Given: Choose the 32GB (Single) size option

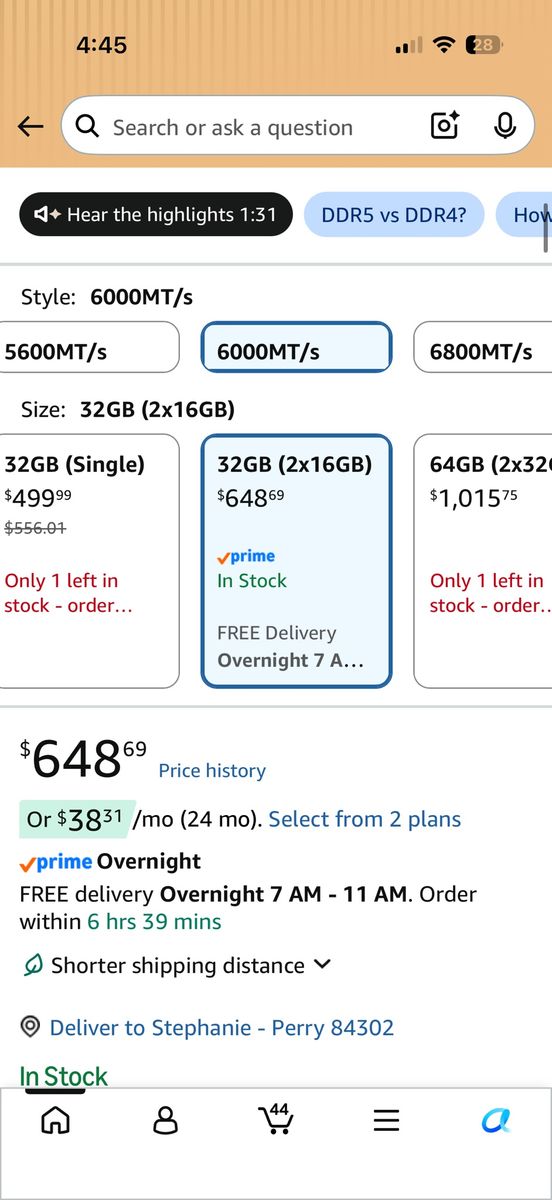Looking at the screenshot, I should 89,561.
